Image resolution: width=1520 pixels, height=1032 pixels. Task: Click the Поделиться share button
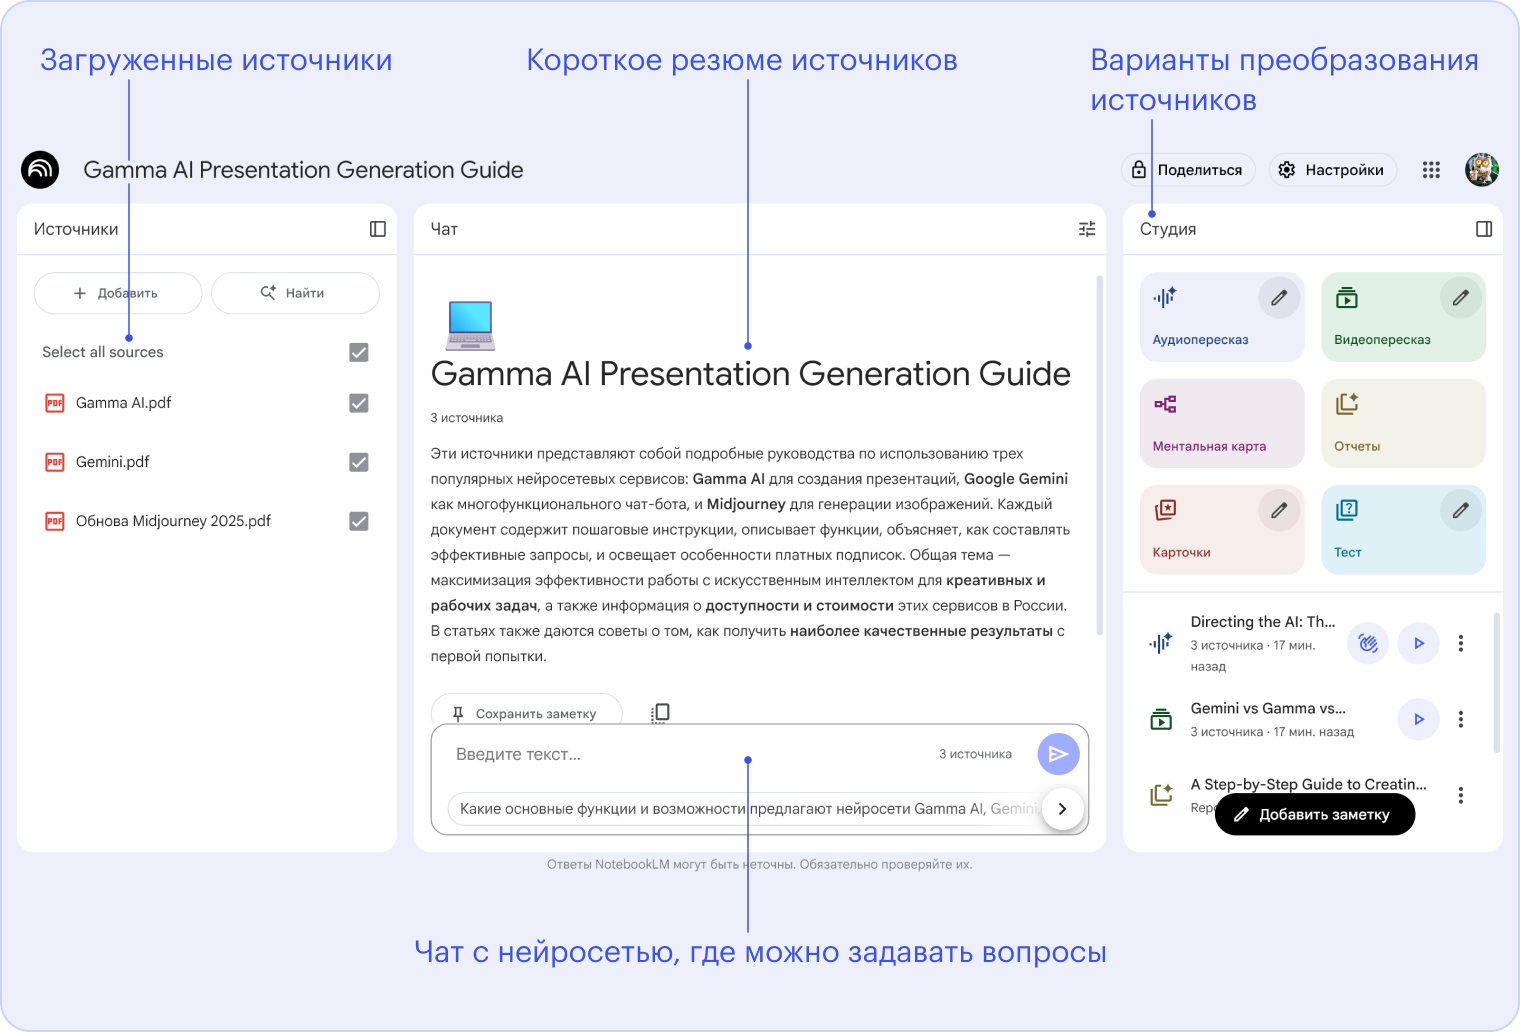[x=1188, y=170]
